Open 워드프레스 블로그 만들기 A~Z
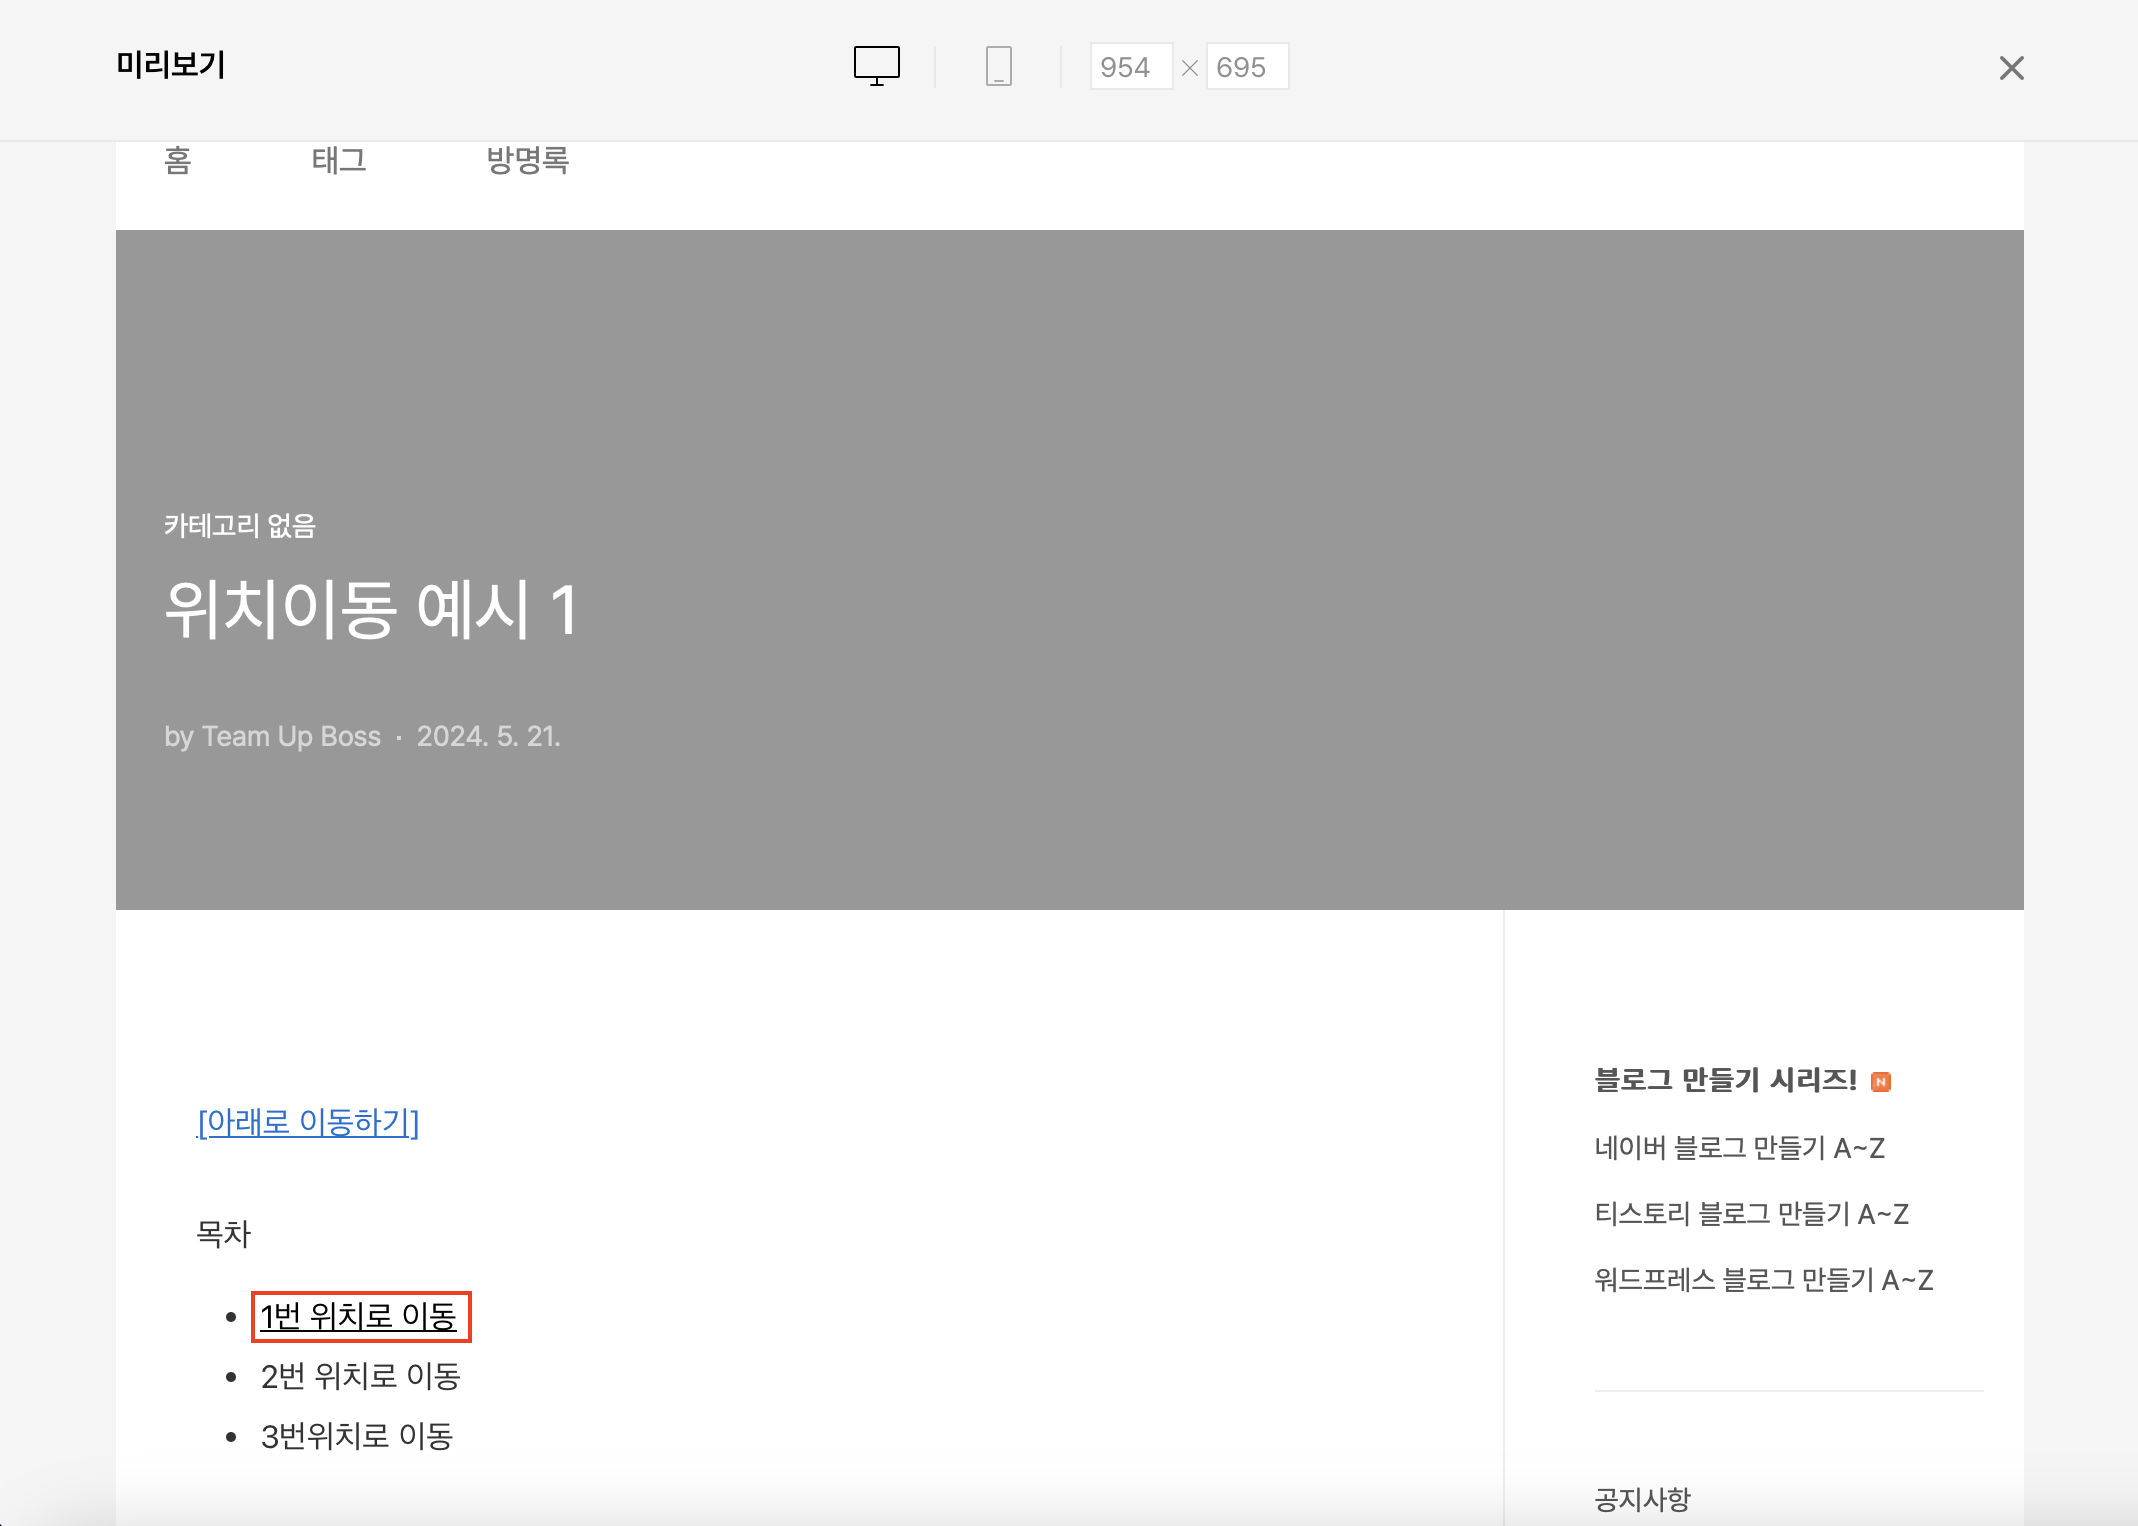The height and width of the screenshot is (1526, 2138). (x=1763, y=1280)
